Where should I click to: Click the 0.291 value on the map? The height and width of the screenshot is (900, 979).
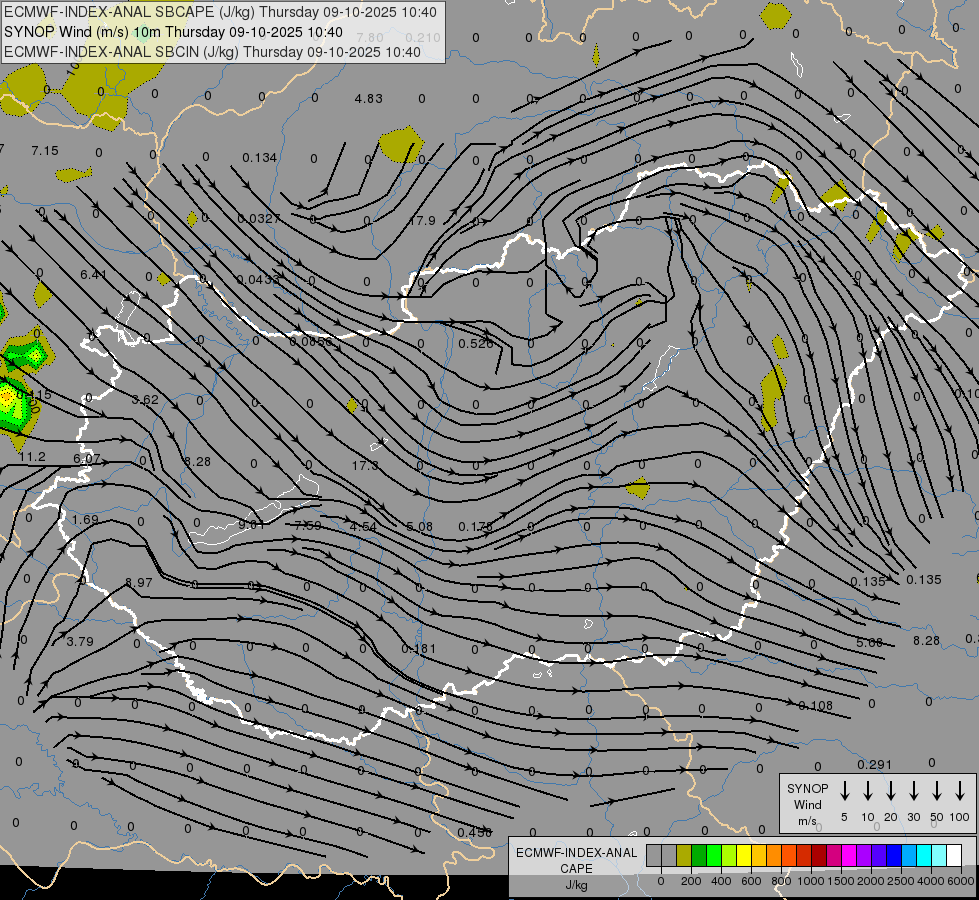tap(875, 764)
